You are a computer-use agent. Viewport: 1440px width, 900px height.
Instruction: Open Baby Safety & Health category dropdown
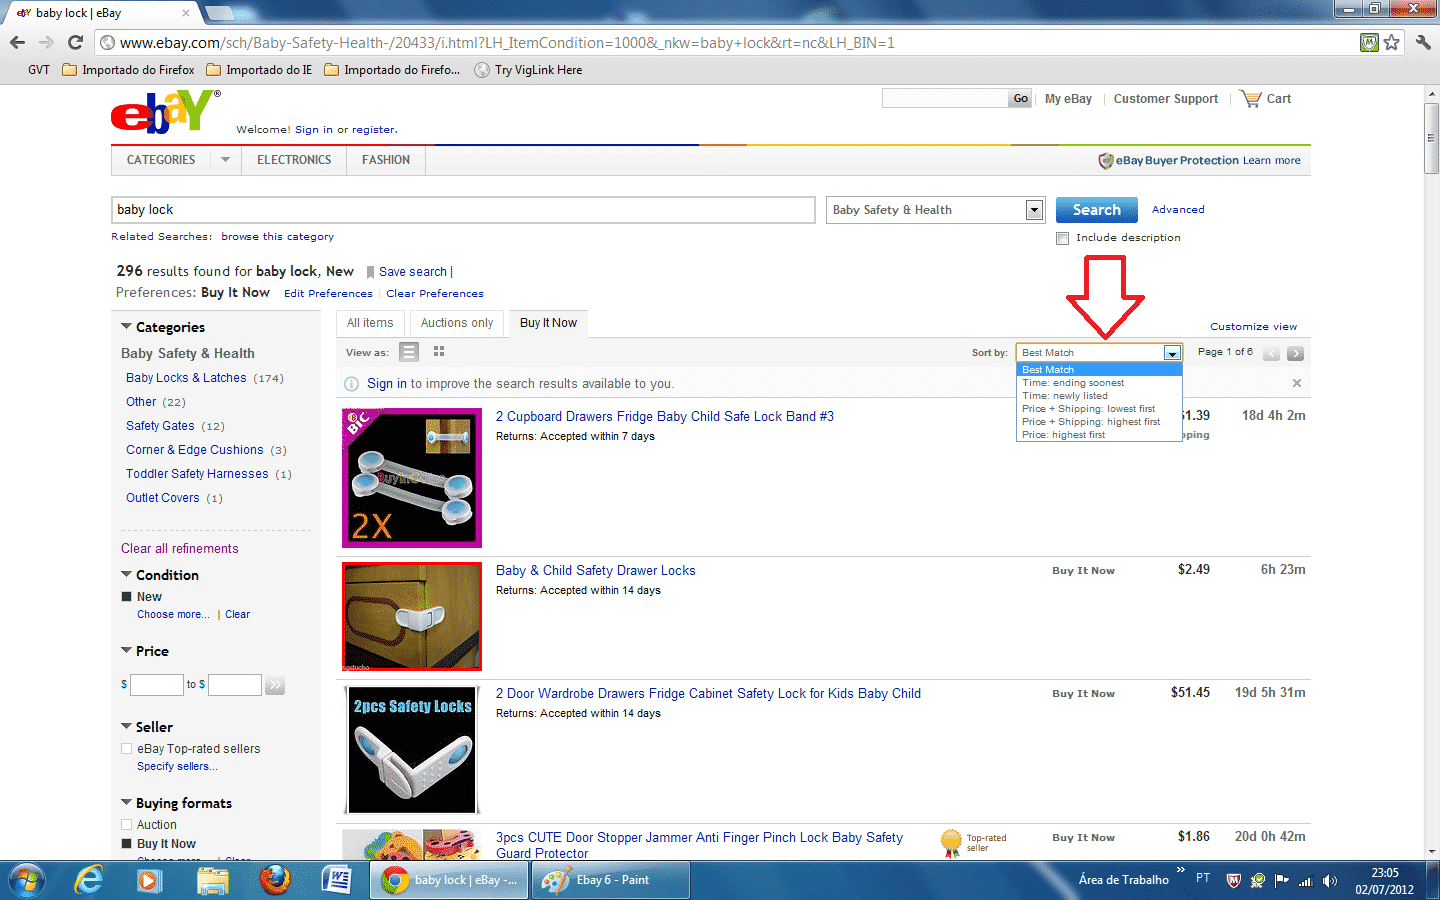(x=1034, y=210)
